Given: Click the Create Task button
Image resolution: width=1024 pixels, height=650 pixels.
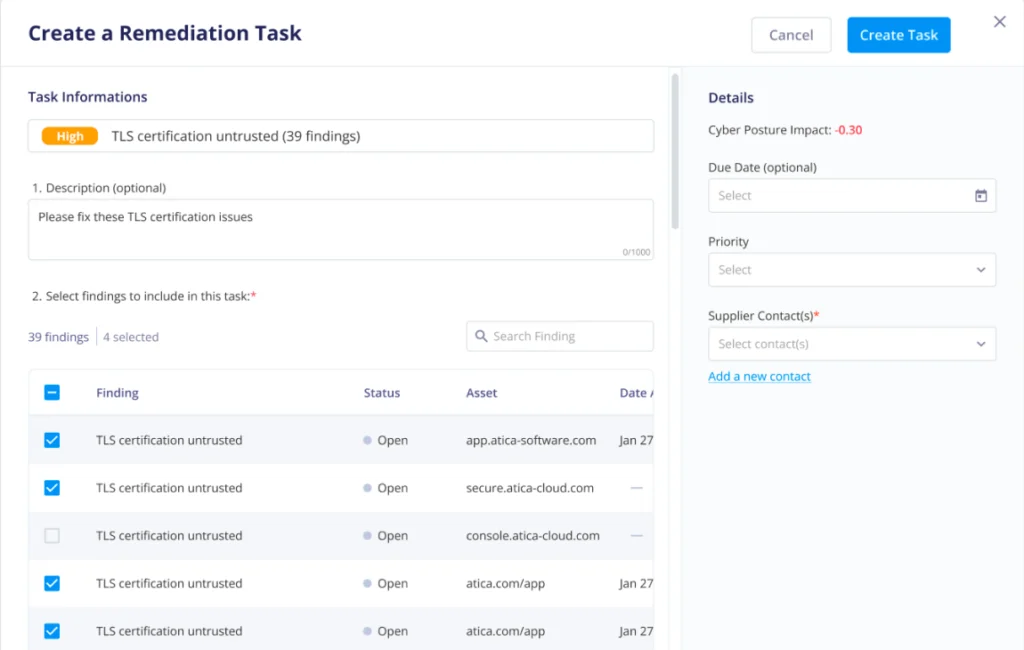Looking at the screenshot, I should 897,34.
